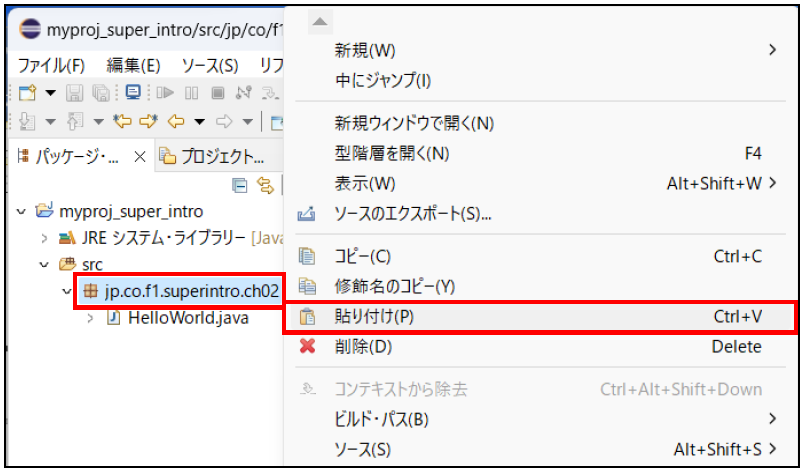Screen dimensions: 804x470
Task: Open the 新規(W) submenu
Action: point(365,50)
